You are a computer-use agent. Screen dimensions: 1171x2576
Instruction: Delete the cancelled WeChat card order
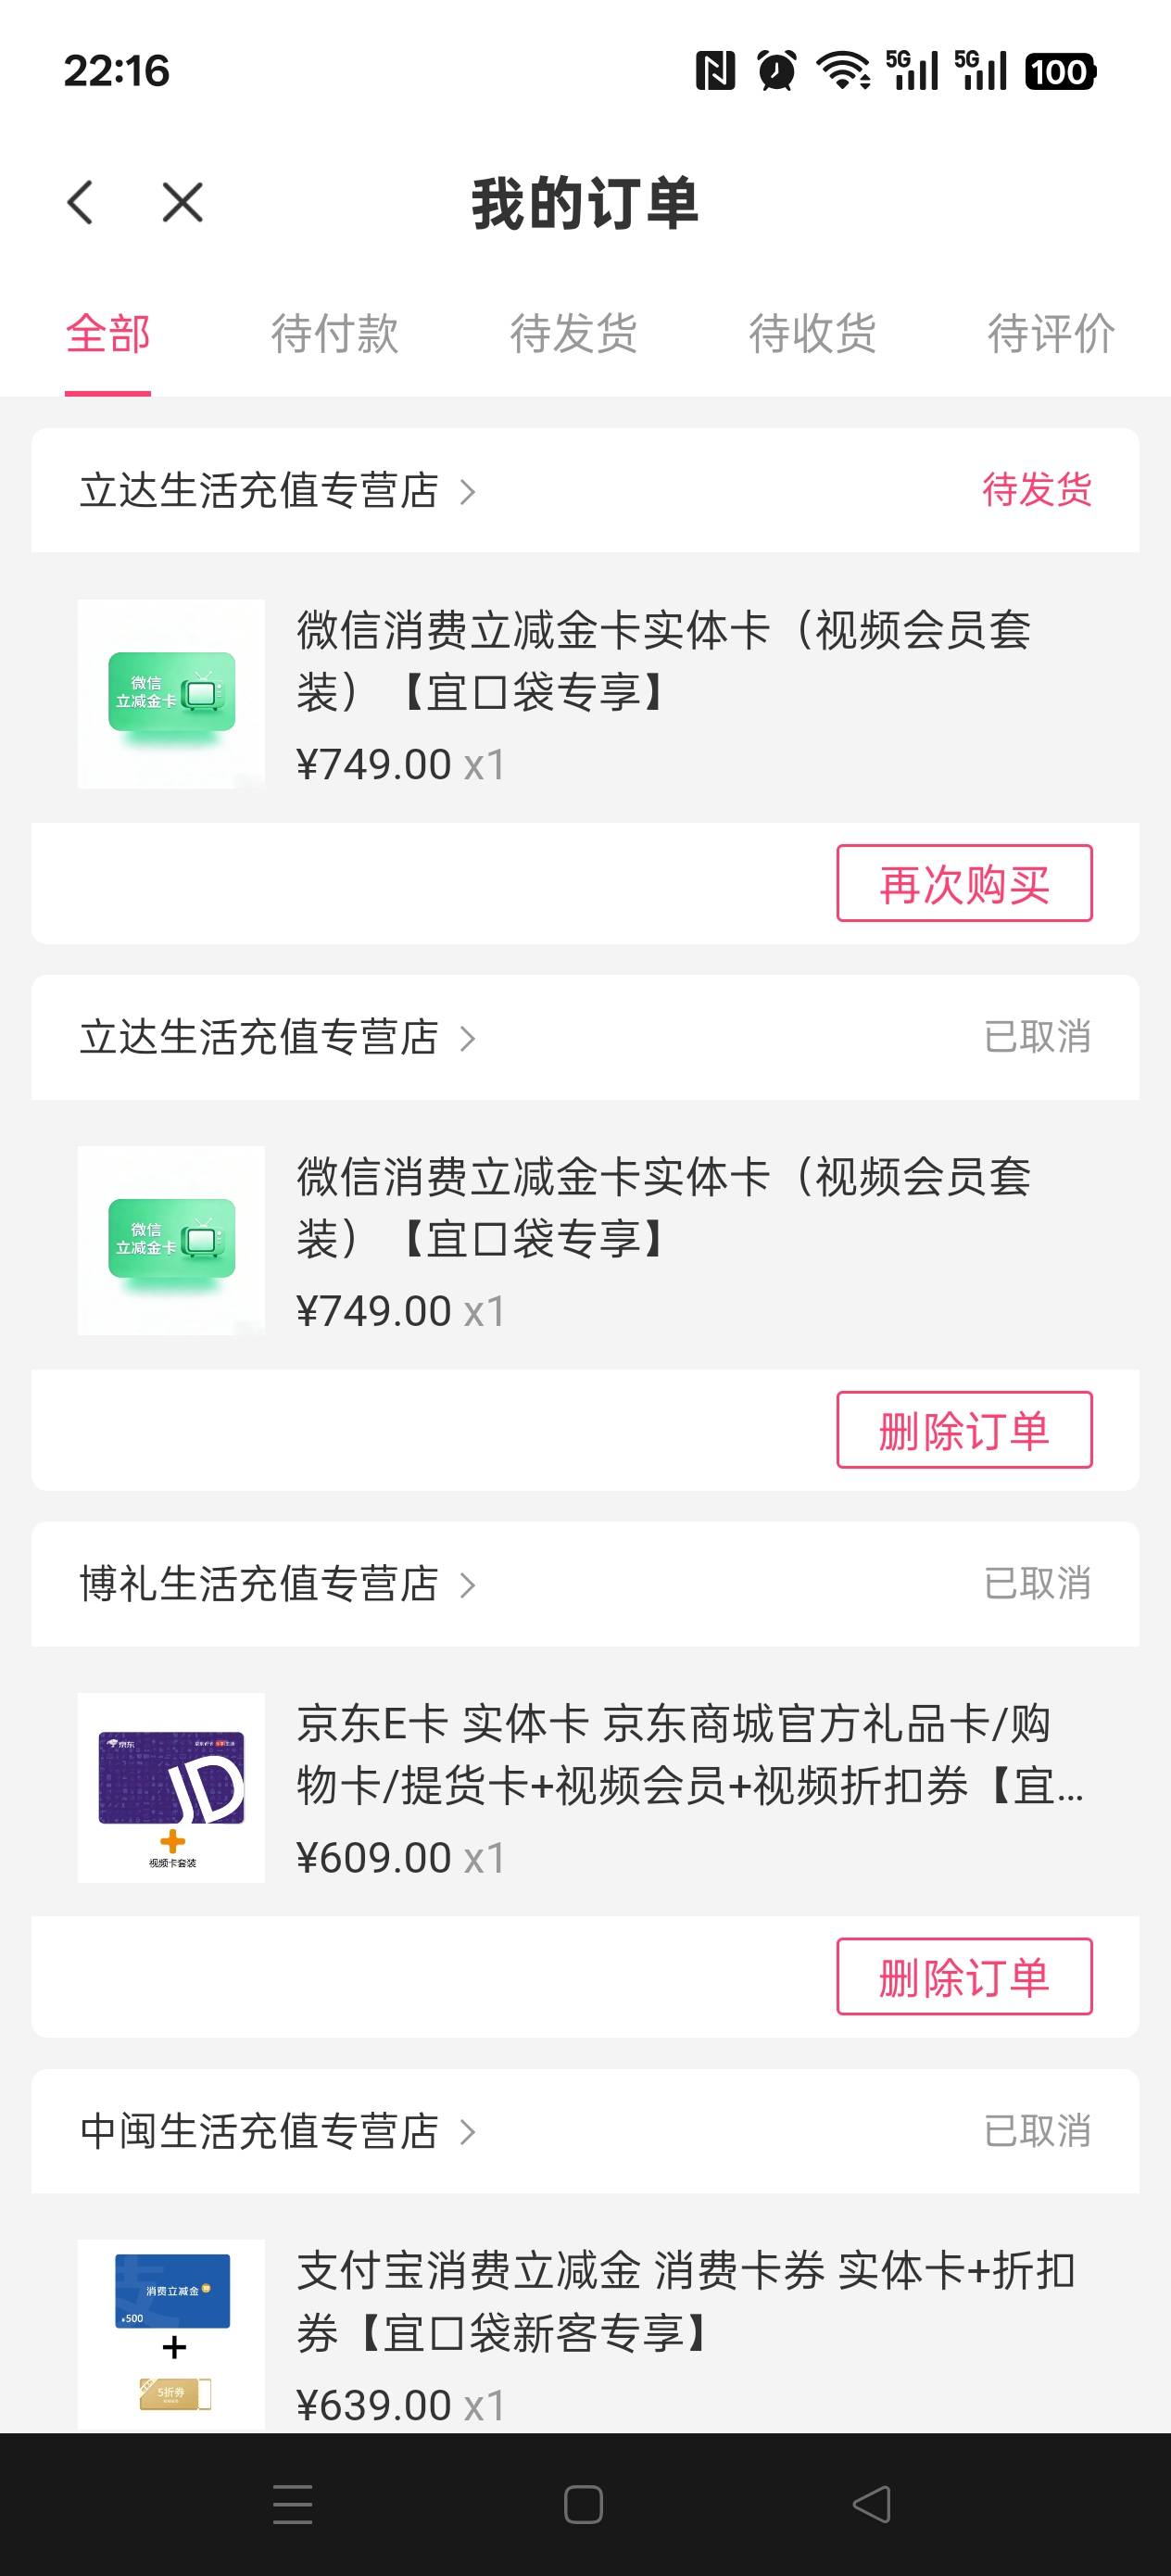point(964,1430)
